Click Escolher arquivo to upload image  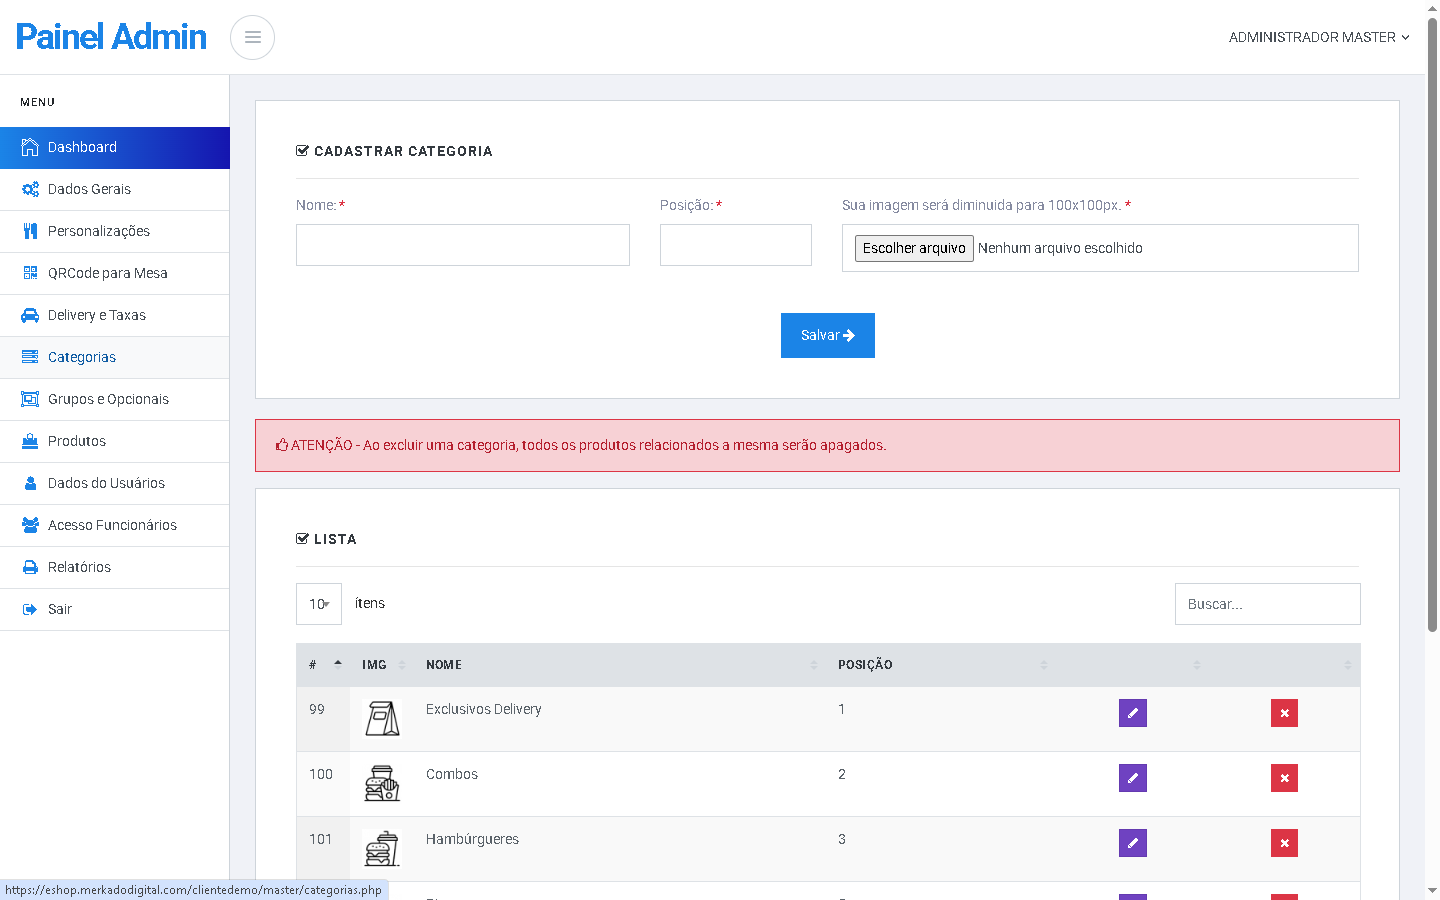[913, 248]
